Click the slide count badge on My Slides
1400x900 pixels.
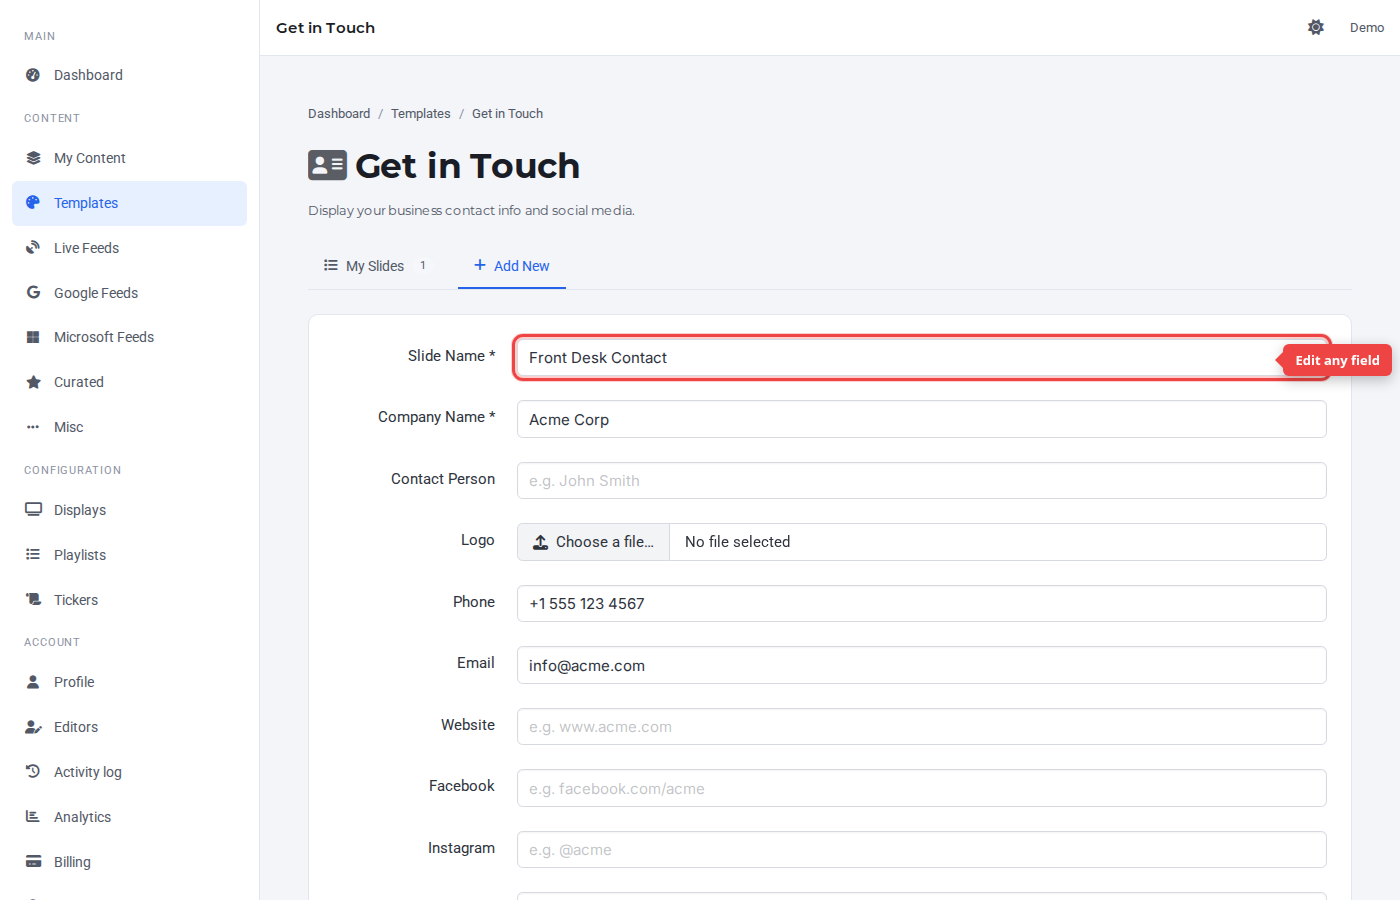coord(423,266)
